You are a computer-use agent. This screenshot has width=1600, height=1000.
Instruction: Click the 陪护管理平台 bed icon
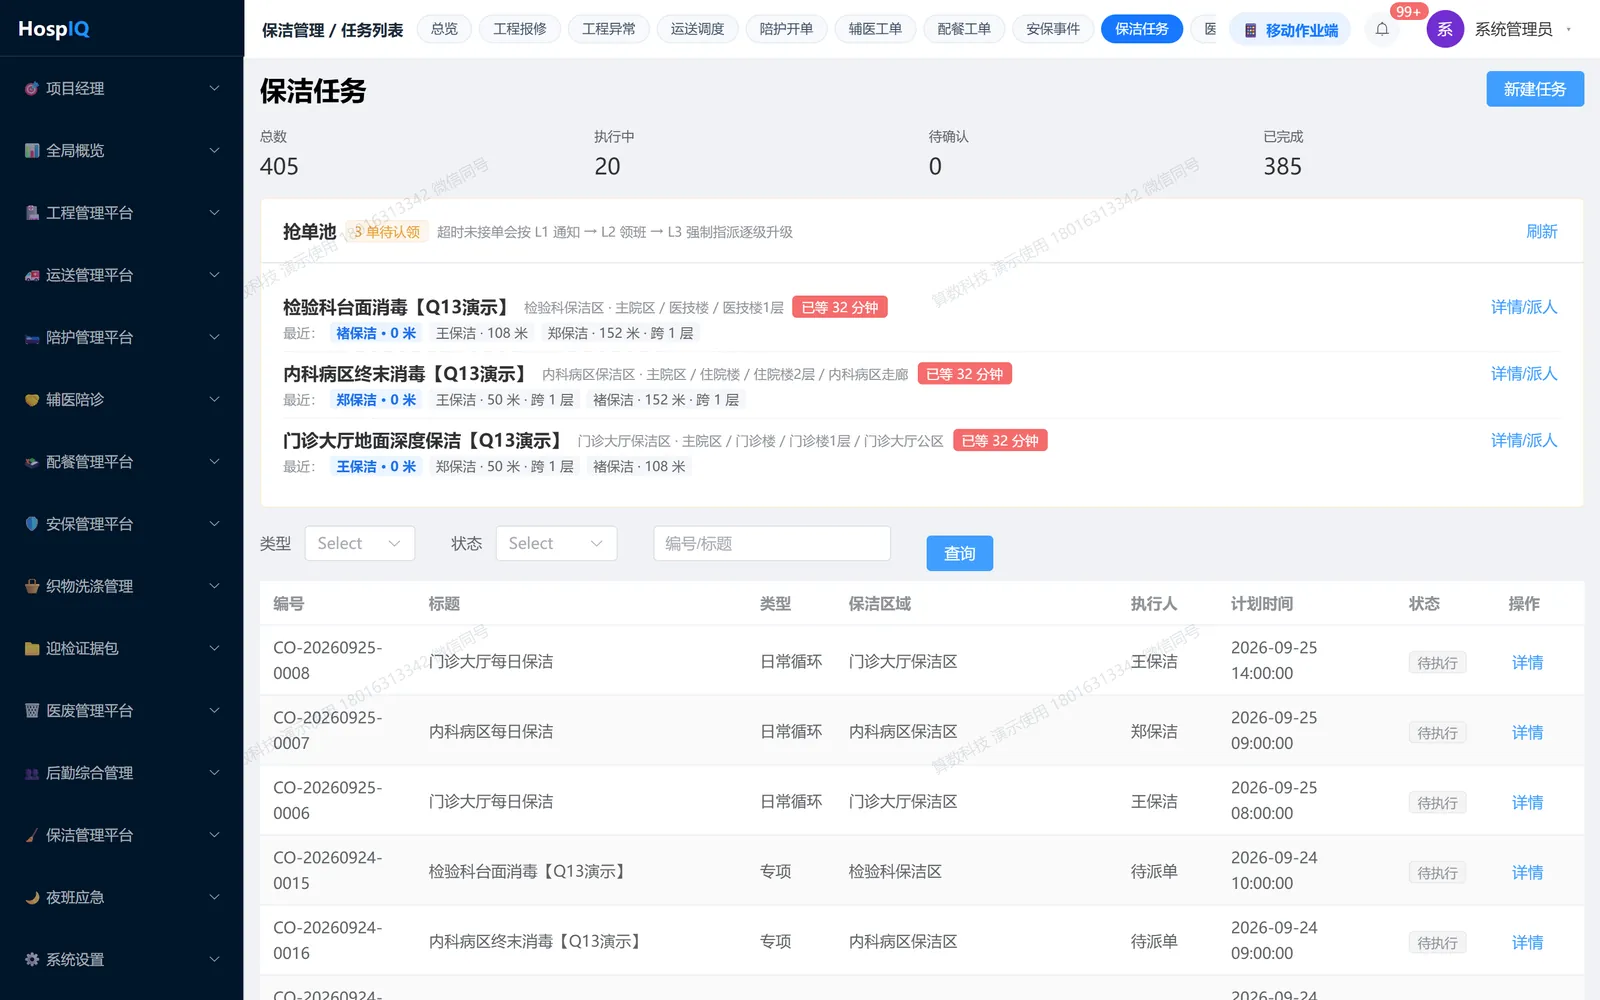point(32,337)
